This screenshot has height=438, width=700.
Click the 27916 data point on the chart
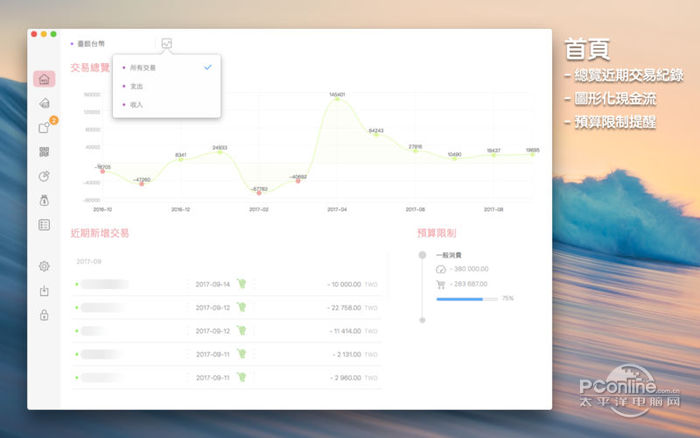[415, 151]
